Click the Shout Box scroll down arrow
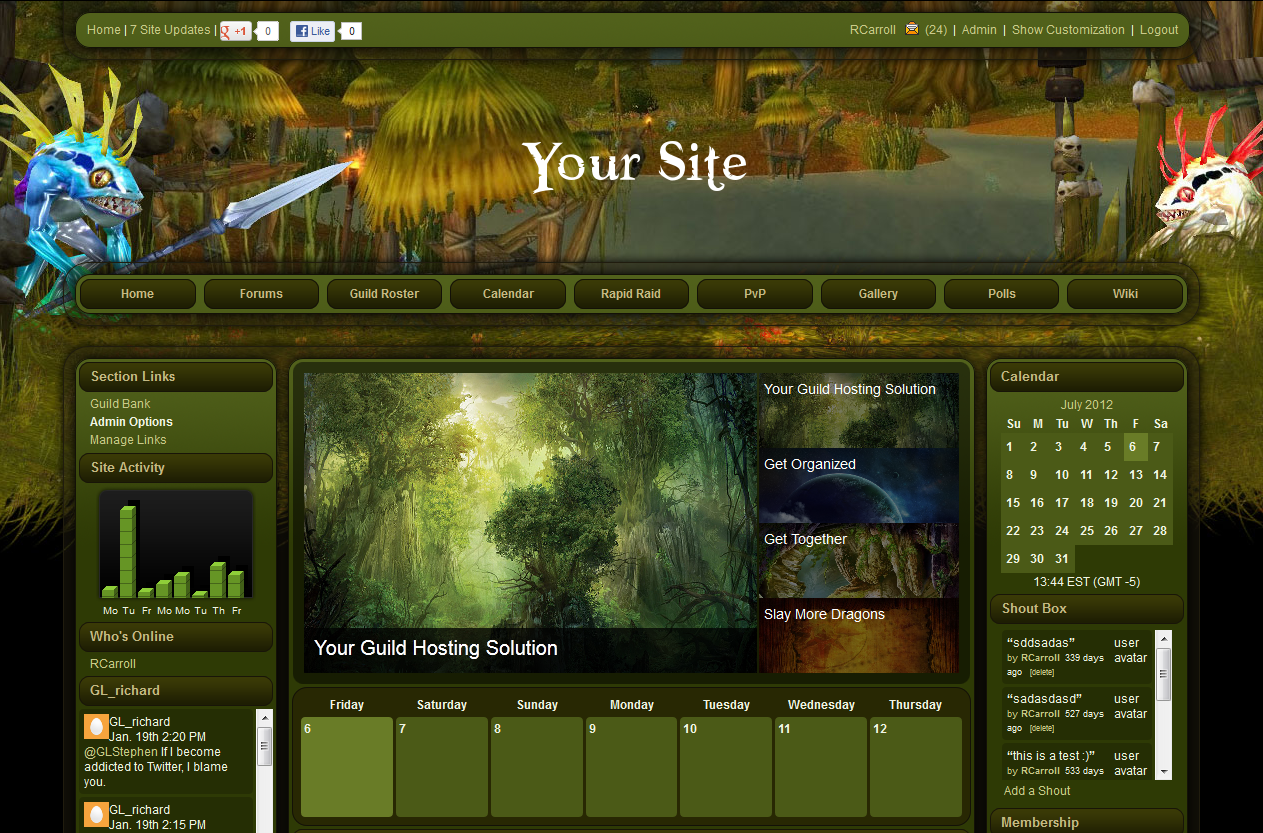1263x833 pixels. (1163, 772)
